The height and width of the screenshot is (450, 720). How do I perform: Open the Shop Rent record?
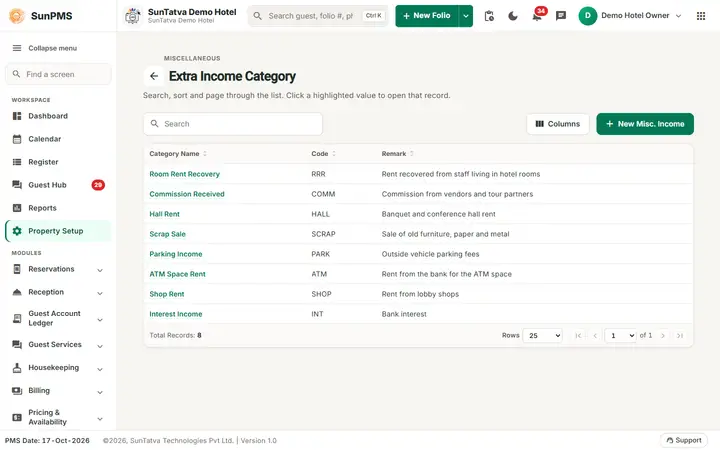point(167,294)
